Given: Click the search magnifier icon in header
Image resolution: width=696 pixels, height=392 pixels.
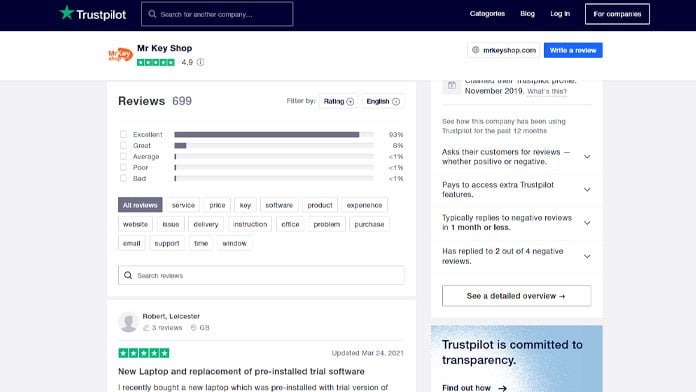Looking at the screenshot, I should click(x=152, y=14).
